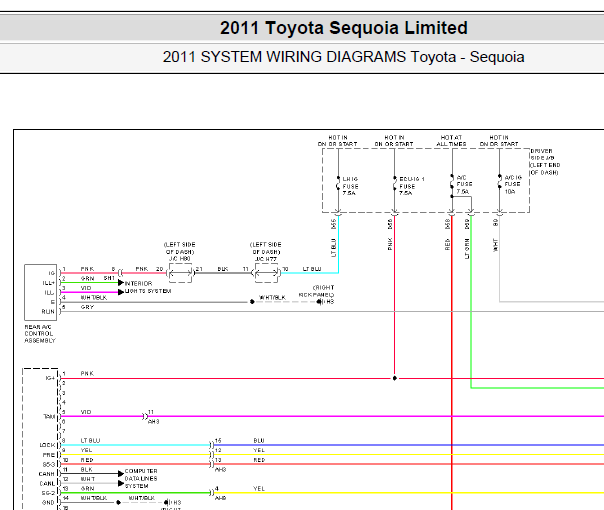Viewport: 604px width, 510px height.
Task: Click the arrowhead pointing to 'INTERIOR' on GRN wire
Action: click(121, 283)
